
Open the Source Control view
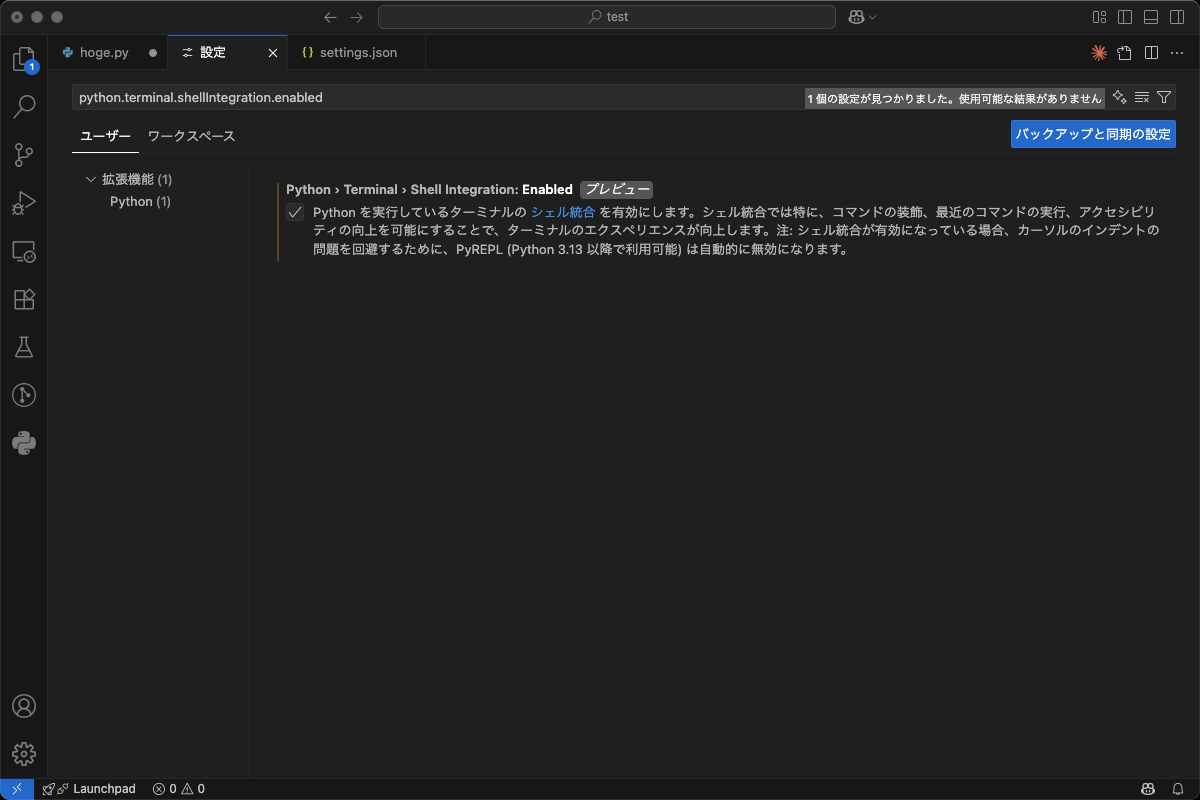[23, 155]
